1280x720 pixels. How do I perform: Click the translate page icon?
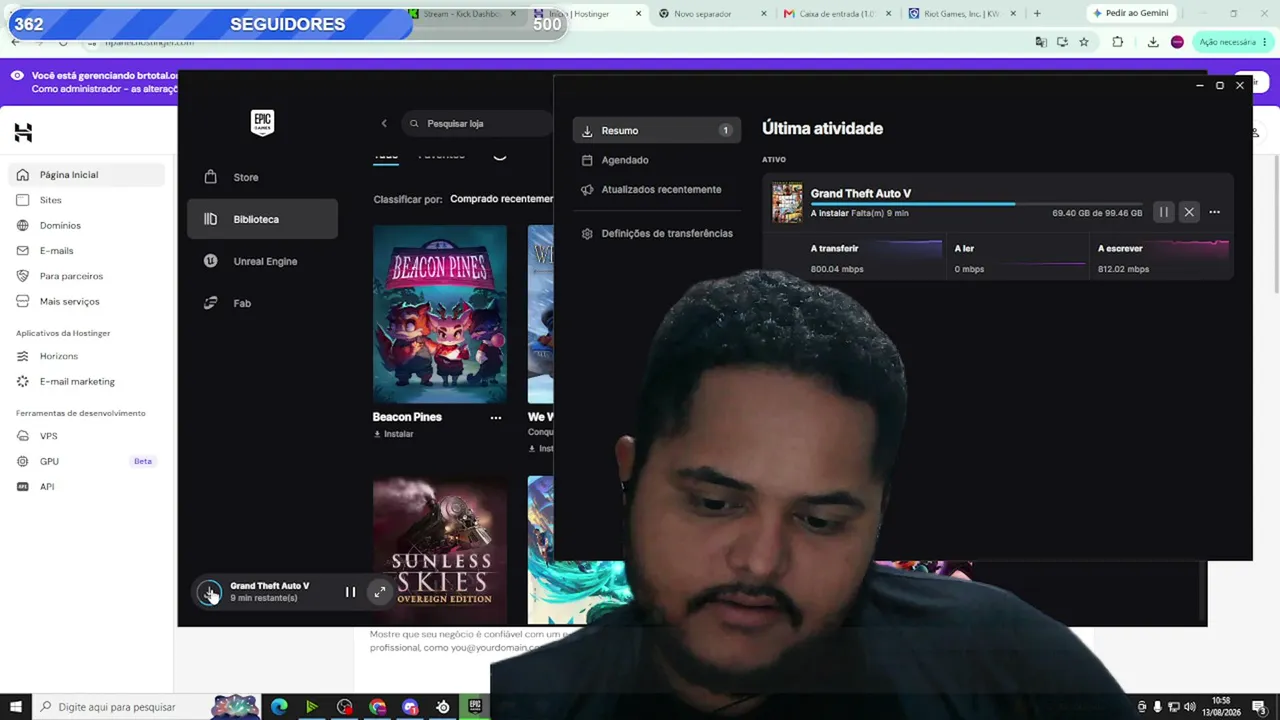(x=1041, y=42)
